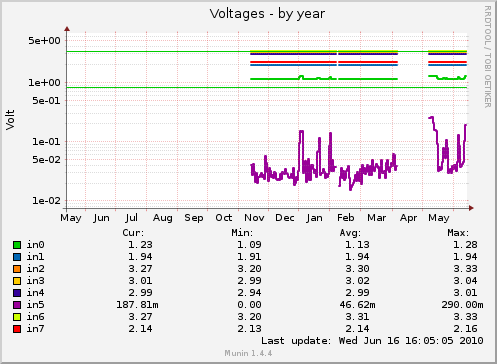The width and height of the screenshot is (497, 364).
Task: Click the in6 legend label
Action: (x=35, y=317)
